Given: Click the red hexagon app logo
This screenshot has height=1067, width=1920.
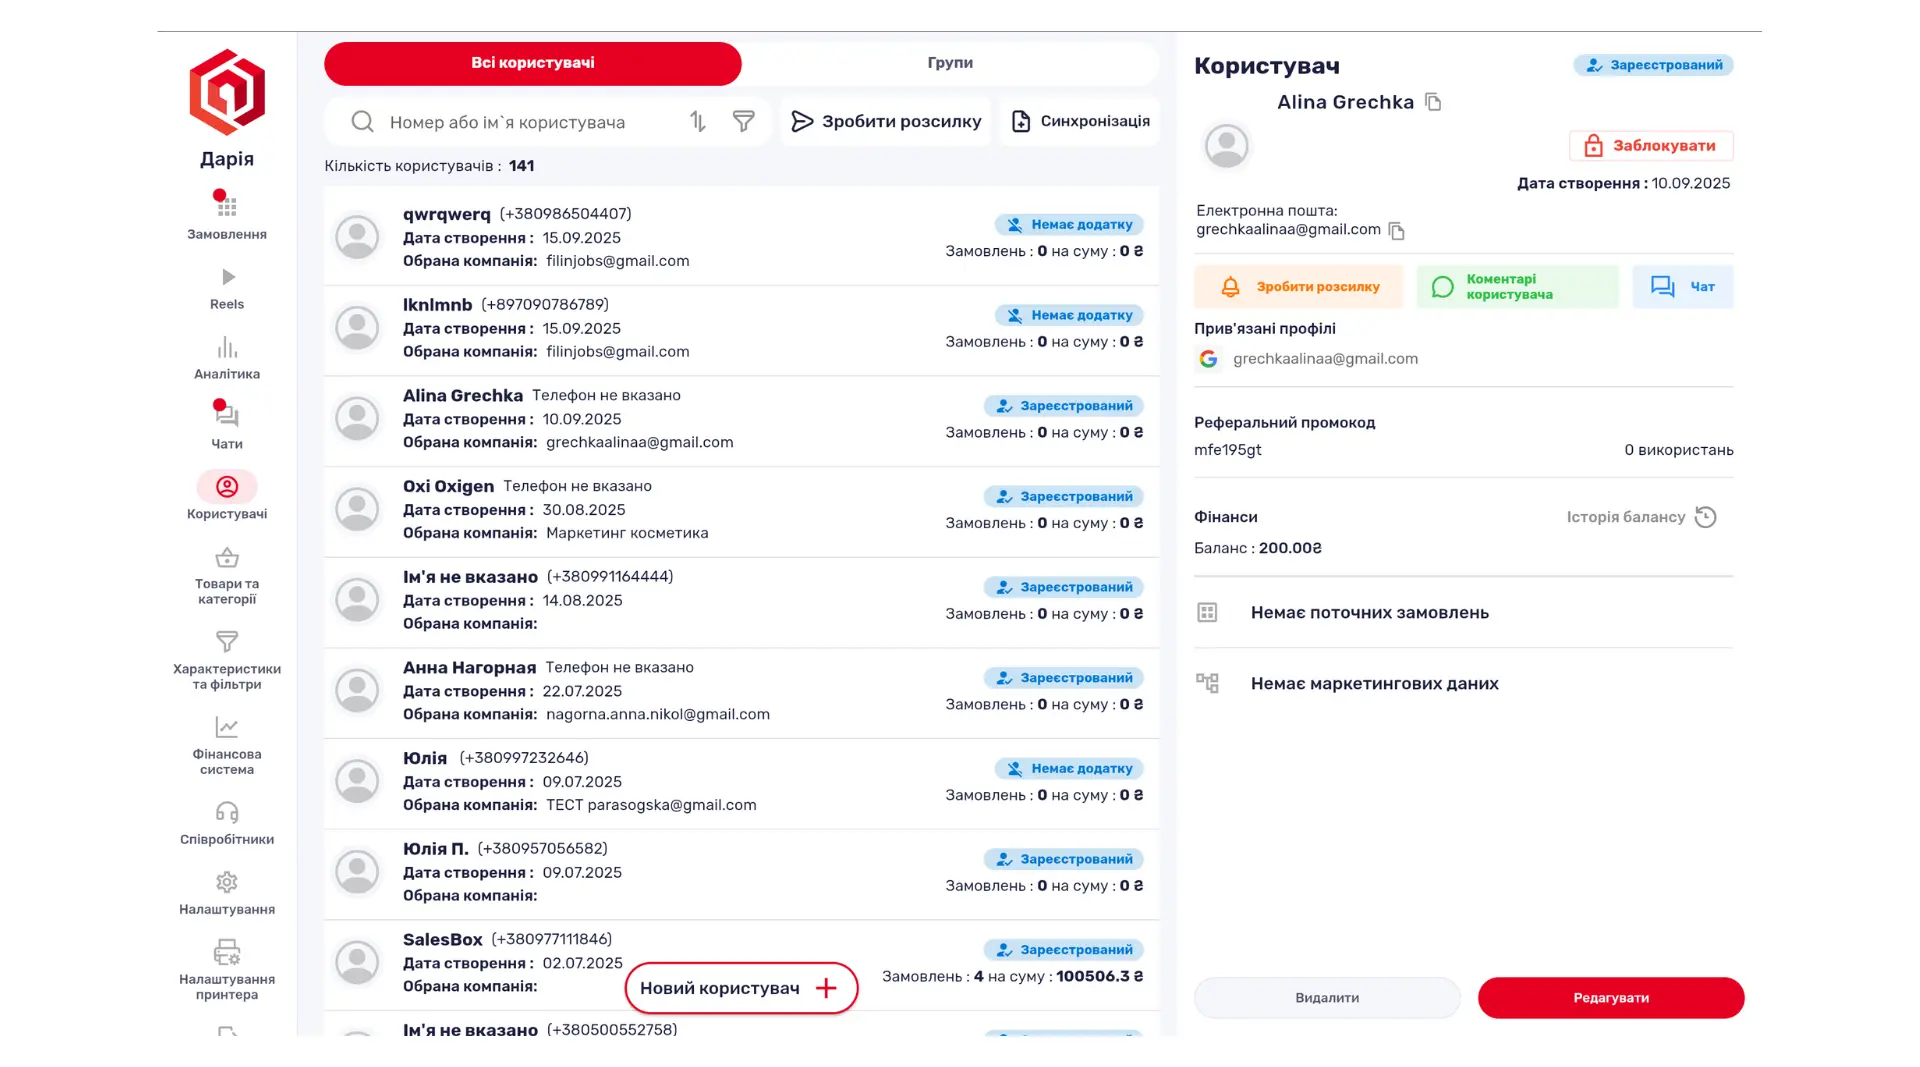Looking at the screenshot, I should (x=227, y=92).
